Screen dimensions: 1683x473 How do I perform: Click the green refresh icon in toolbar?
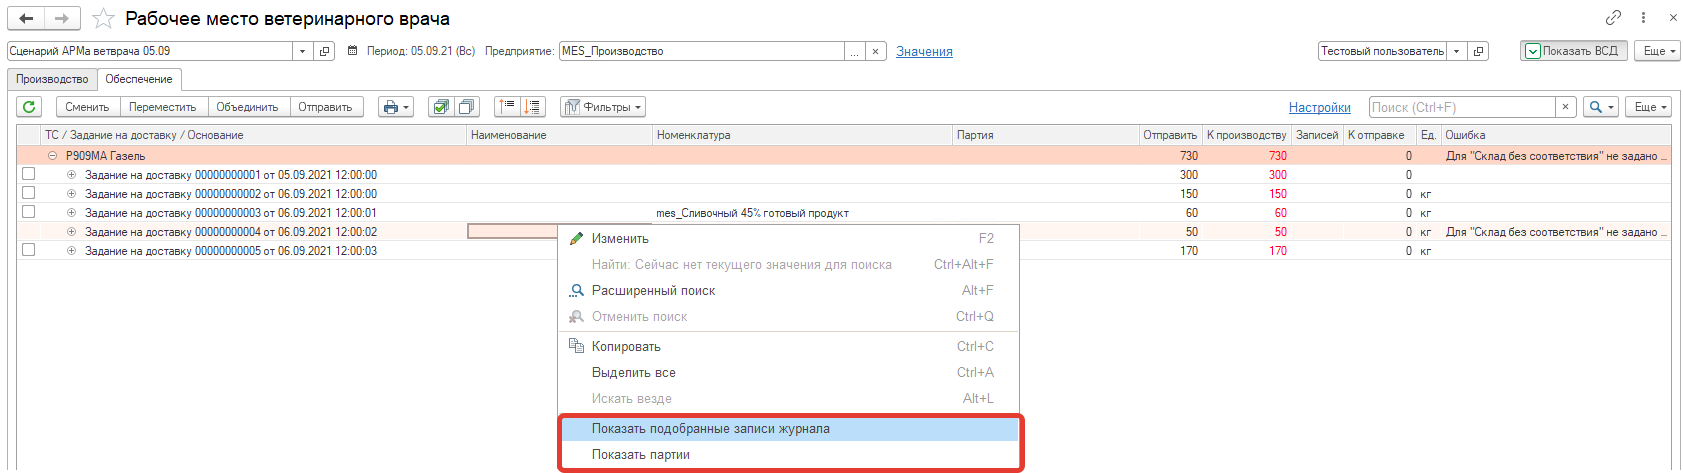point(29,107)
